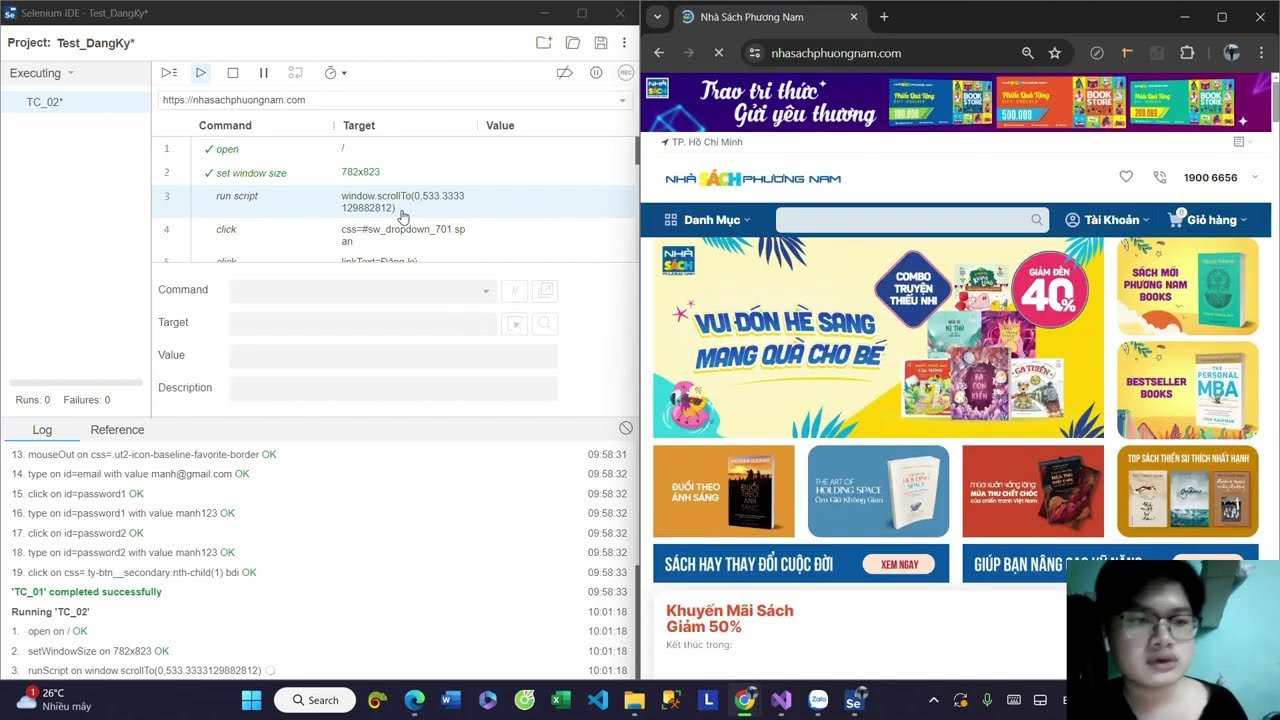The image size is (1280, 720).
Task: Click the zoom magnifier icon in address bar
Action: point(1028,53)
